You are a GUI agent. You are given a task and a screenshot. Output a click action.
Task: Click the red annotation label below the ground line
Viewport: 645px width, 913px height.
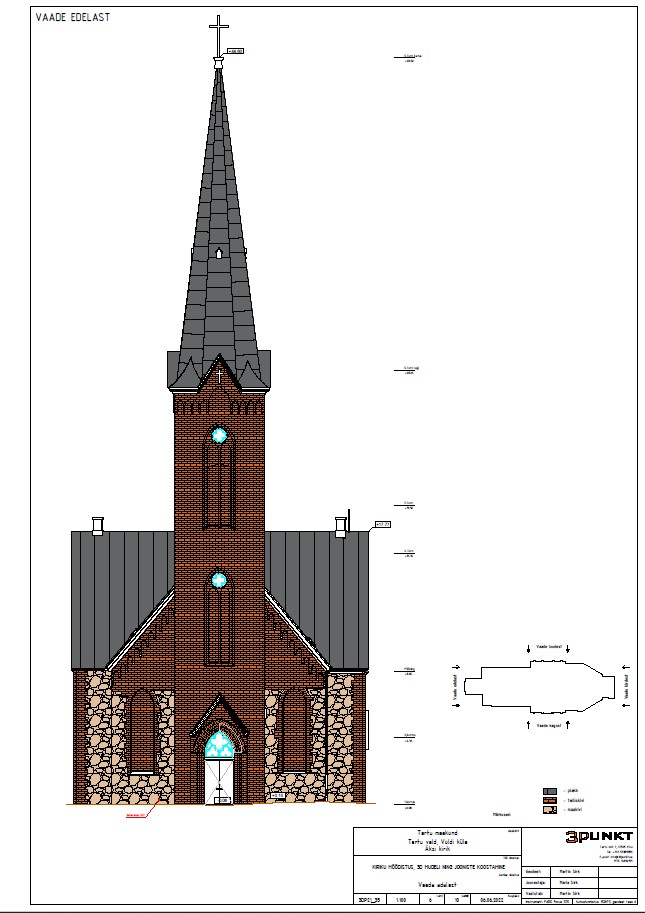[x=136, y=815]
